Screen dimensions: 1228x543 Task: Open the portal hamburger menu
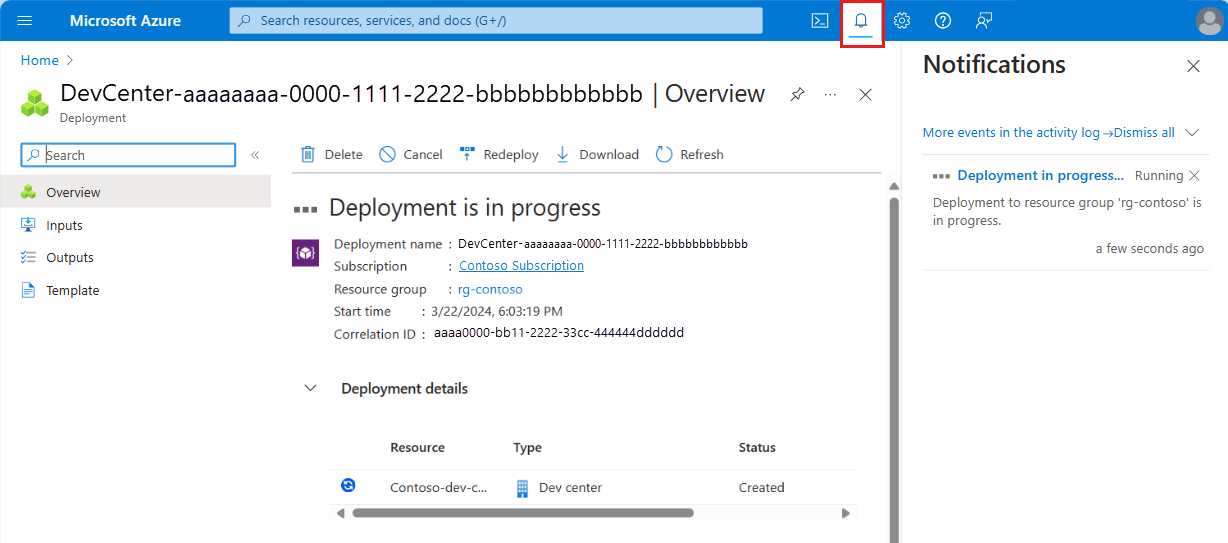coord(25,21)
